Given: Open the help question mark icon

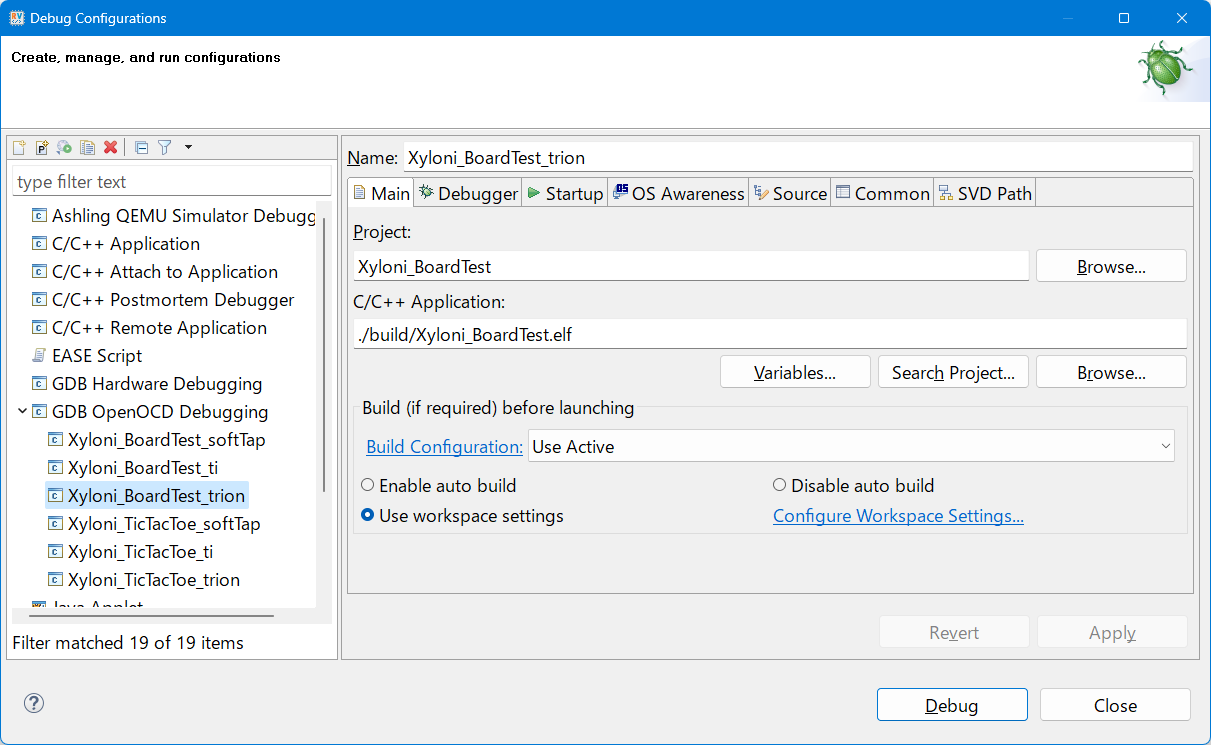Looking at the screenshot, I should [34, 704].
